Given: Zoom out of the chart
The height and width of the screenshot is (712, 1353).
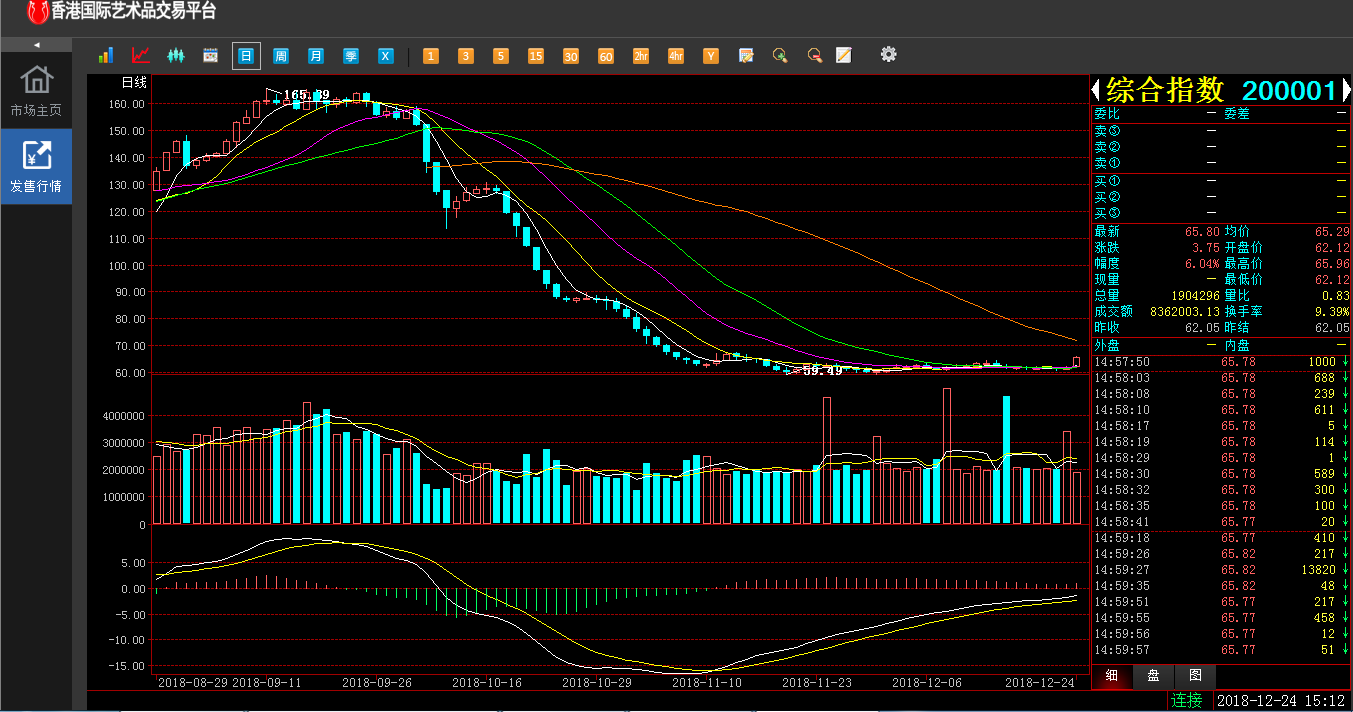Looking at the screenshot, I should point(815,56).
